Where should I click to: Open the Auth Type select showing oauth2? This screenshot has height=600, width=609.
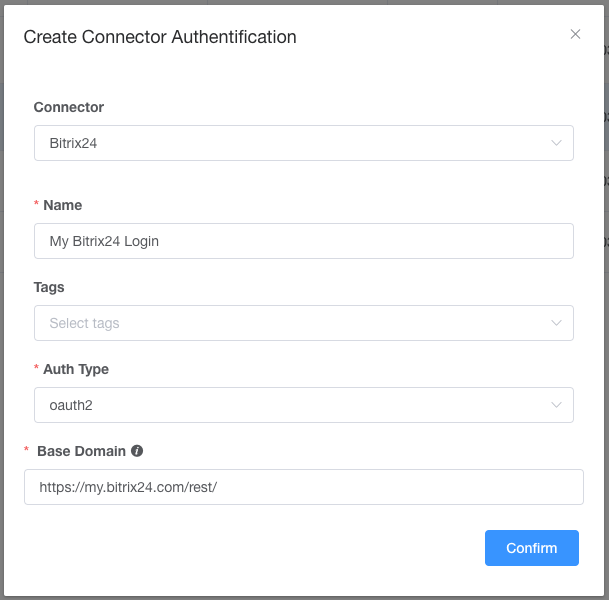(x=290, y=405)
